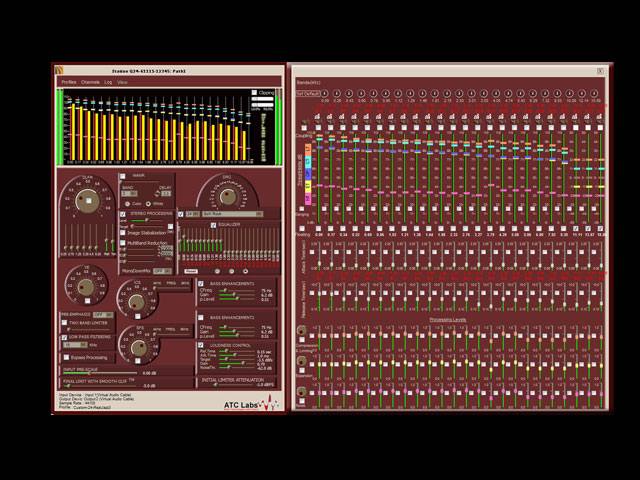This screenshot has width=640, height=480.
Task: Click the NT magenta legend swatch
Action: tap(308, 198)
